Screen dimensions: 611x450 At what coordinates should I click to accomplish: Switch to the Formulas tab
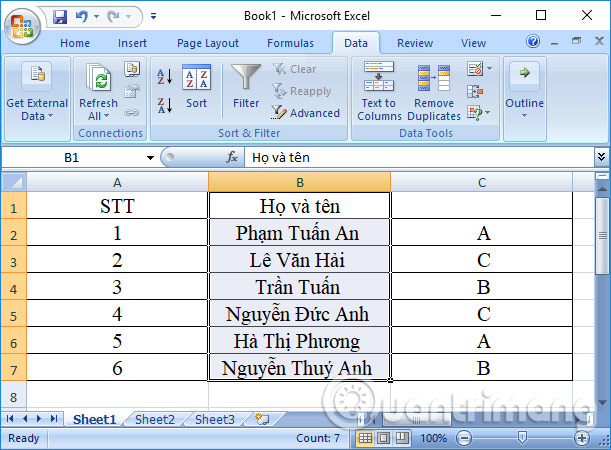pos(290,43)
